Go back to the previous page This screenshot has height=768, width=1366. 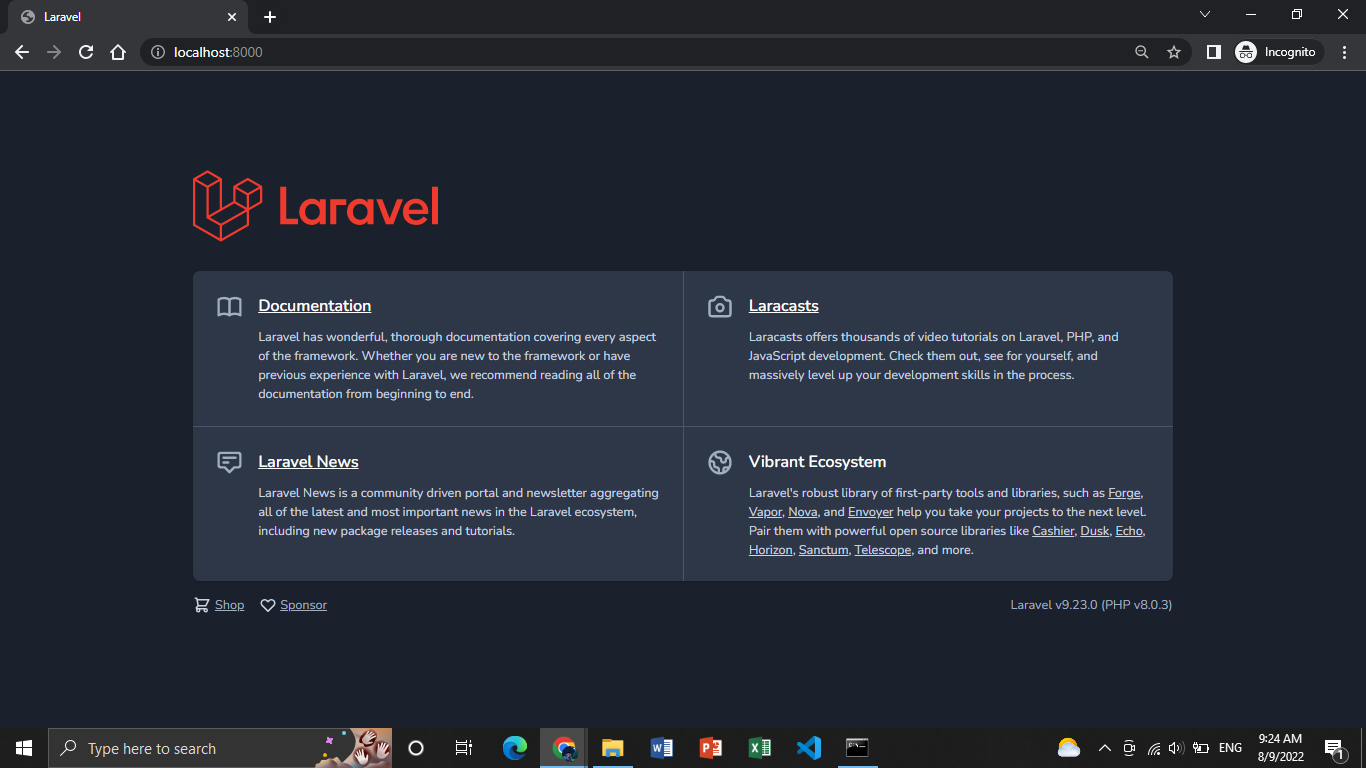pyautogui.click(x=22, y=52)
